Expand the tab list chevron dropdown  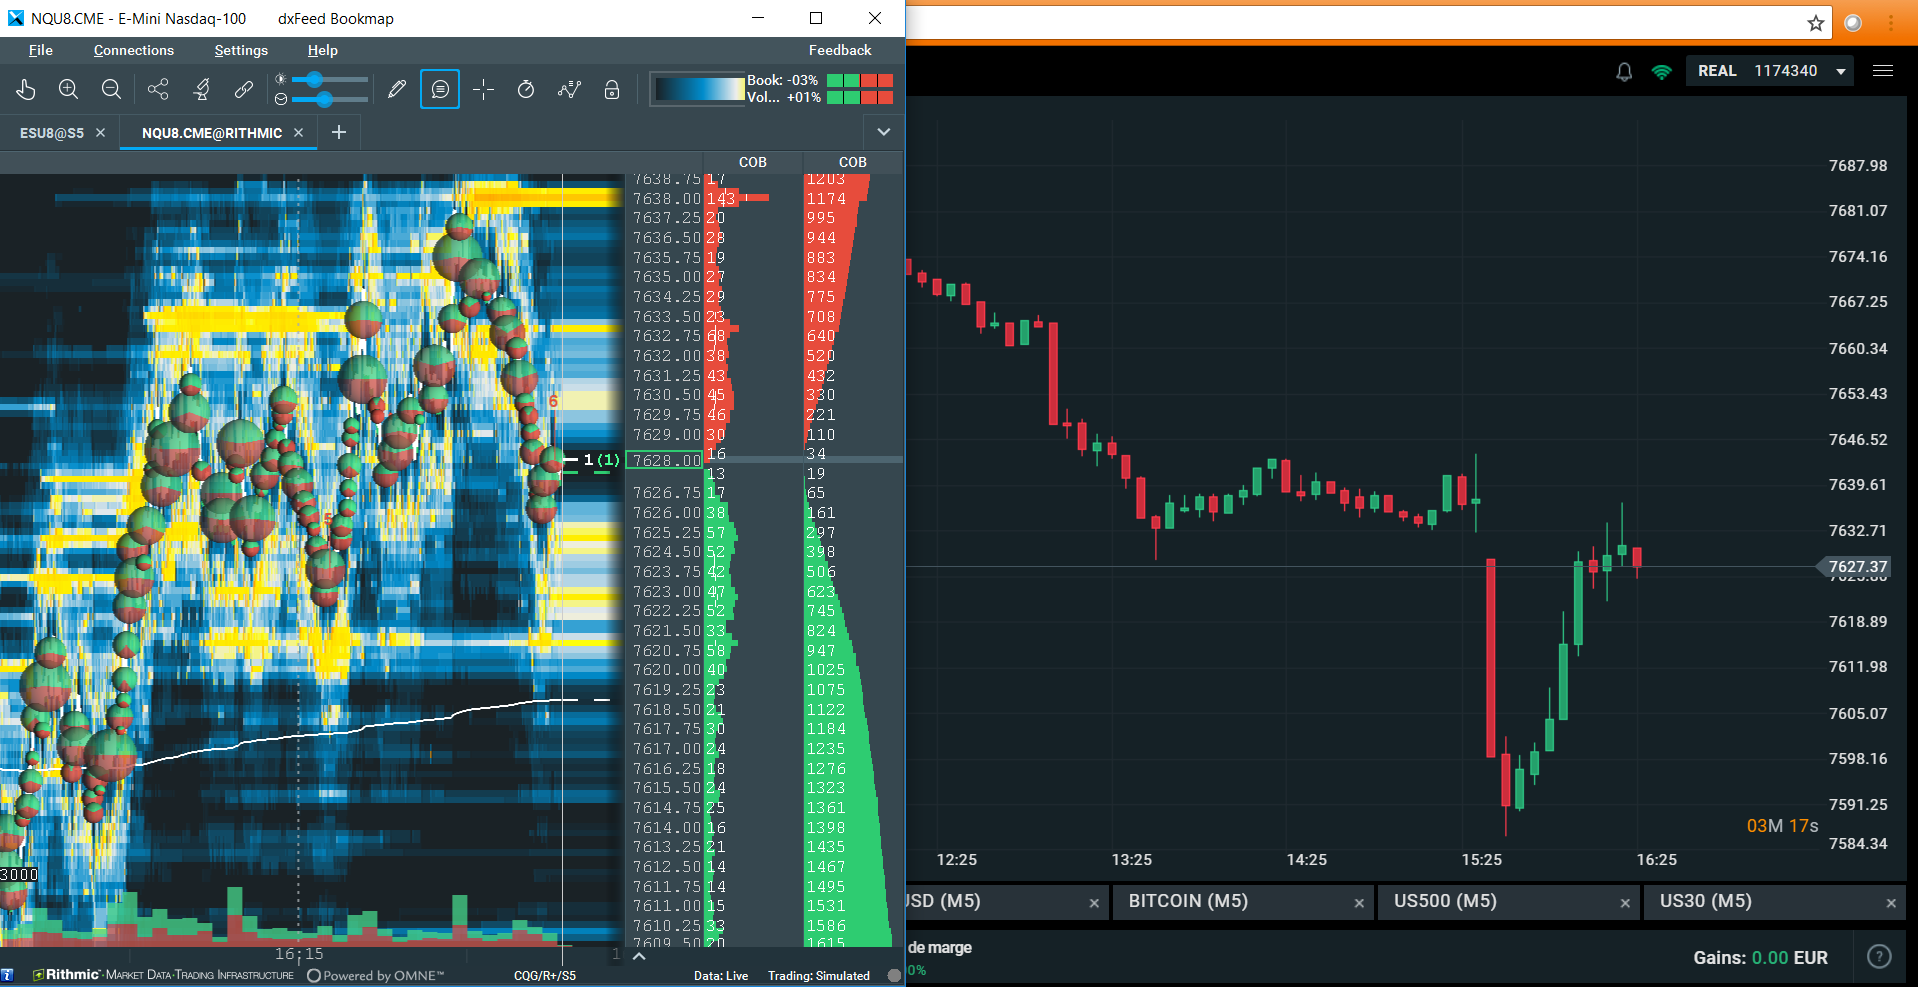coord(883,132)
